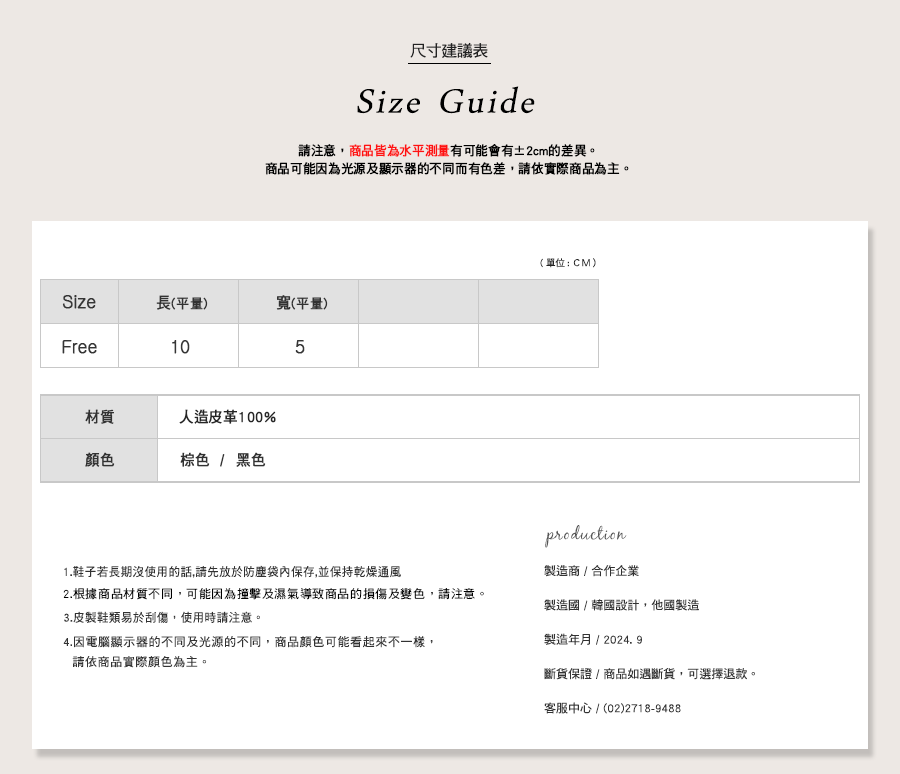Select the Size column header cell
Screen dimensions: 900x774
click(x=79, y=302)
